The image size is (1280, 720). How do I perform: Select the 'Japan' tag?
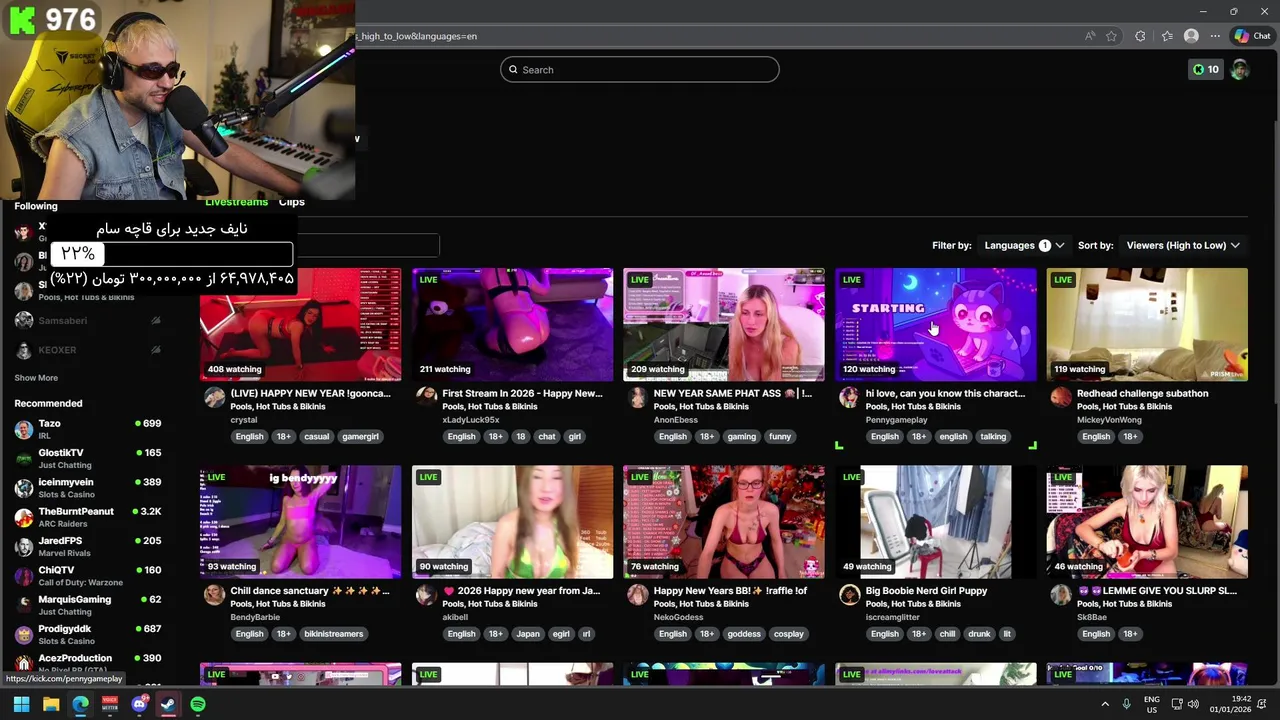(x=528, y=634)
